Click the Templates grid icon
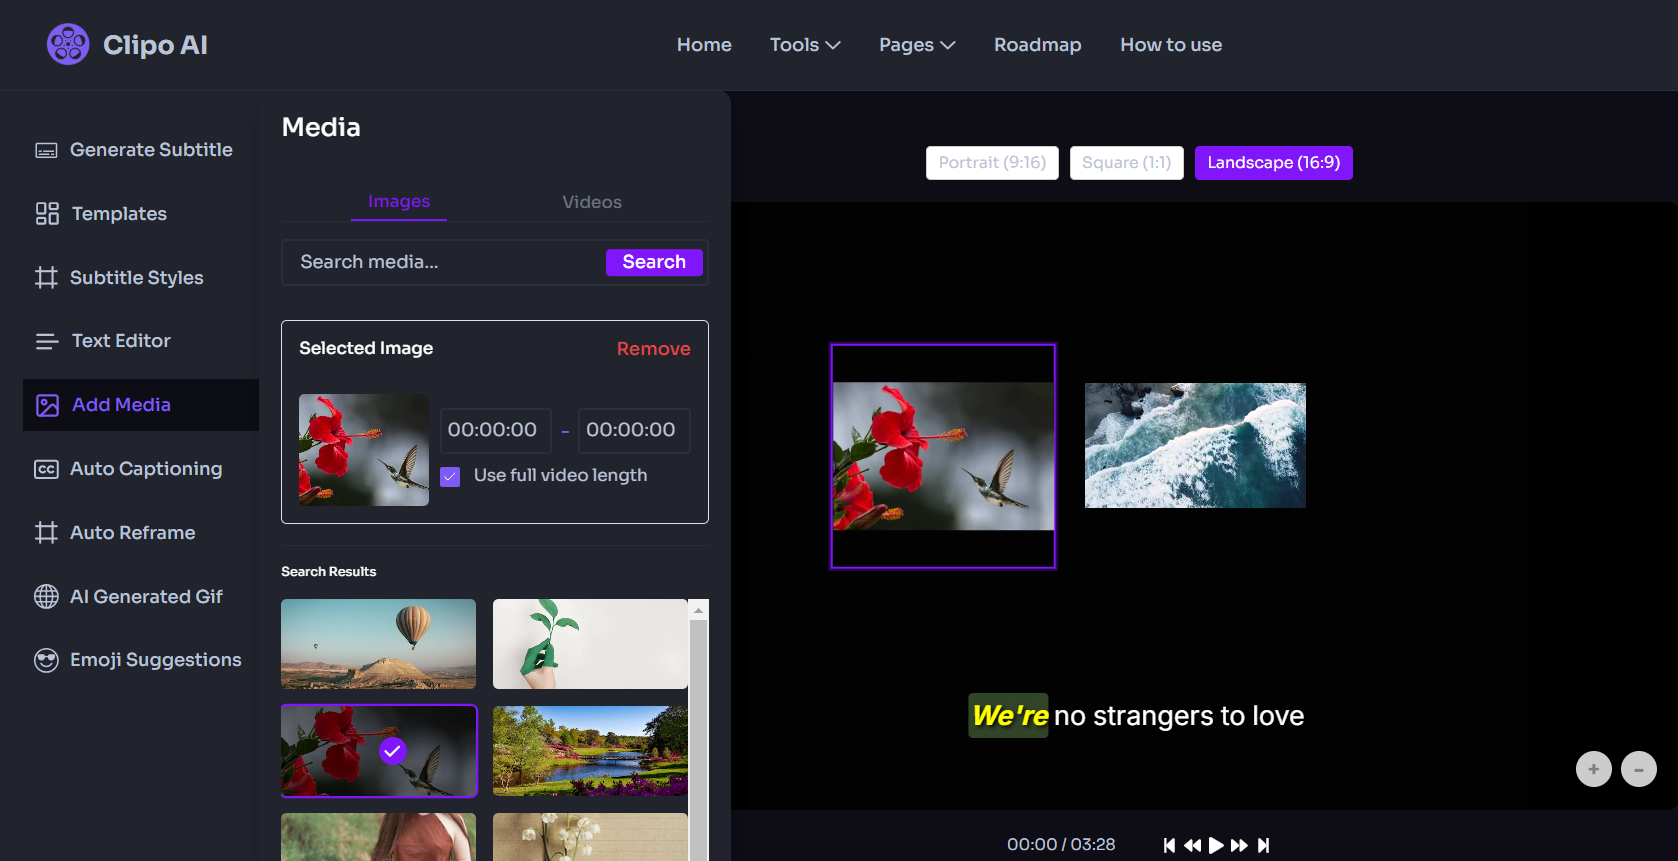The width and height of the screenshot is (1678, 861). click(47, 213)
